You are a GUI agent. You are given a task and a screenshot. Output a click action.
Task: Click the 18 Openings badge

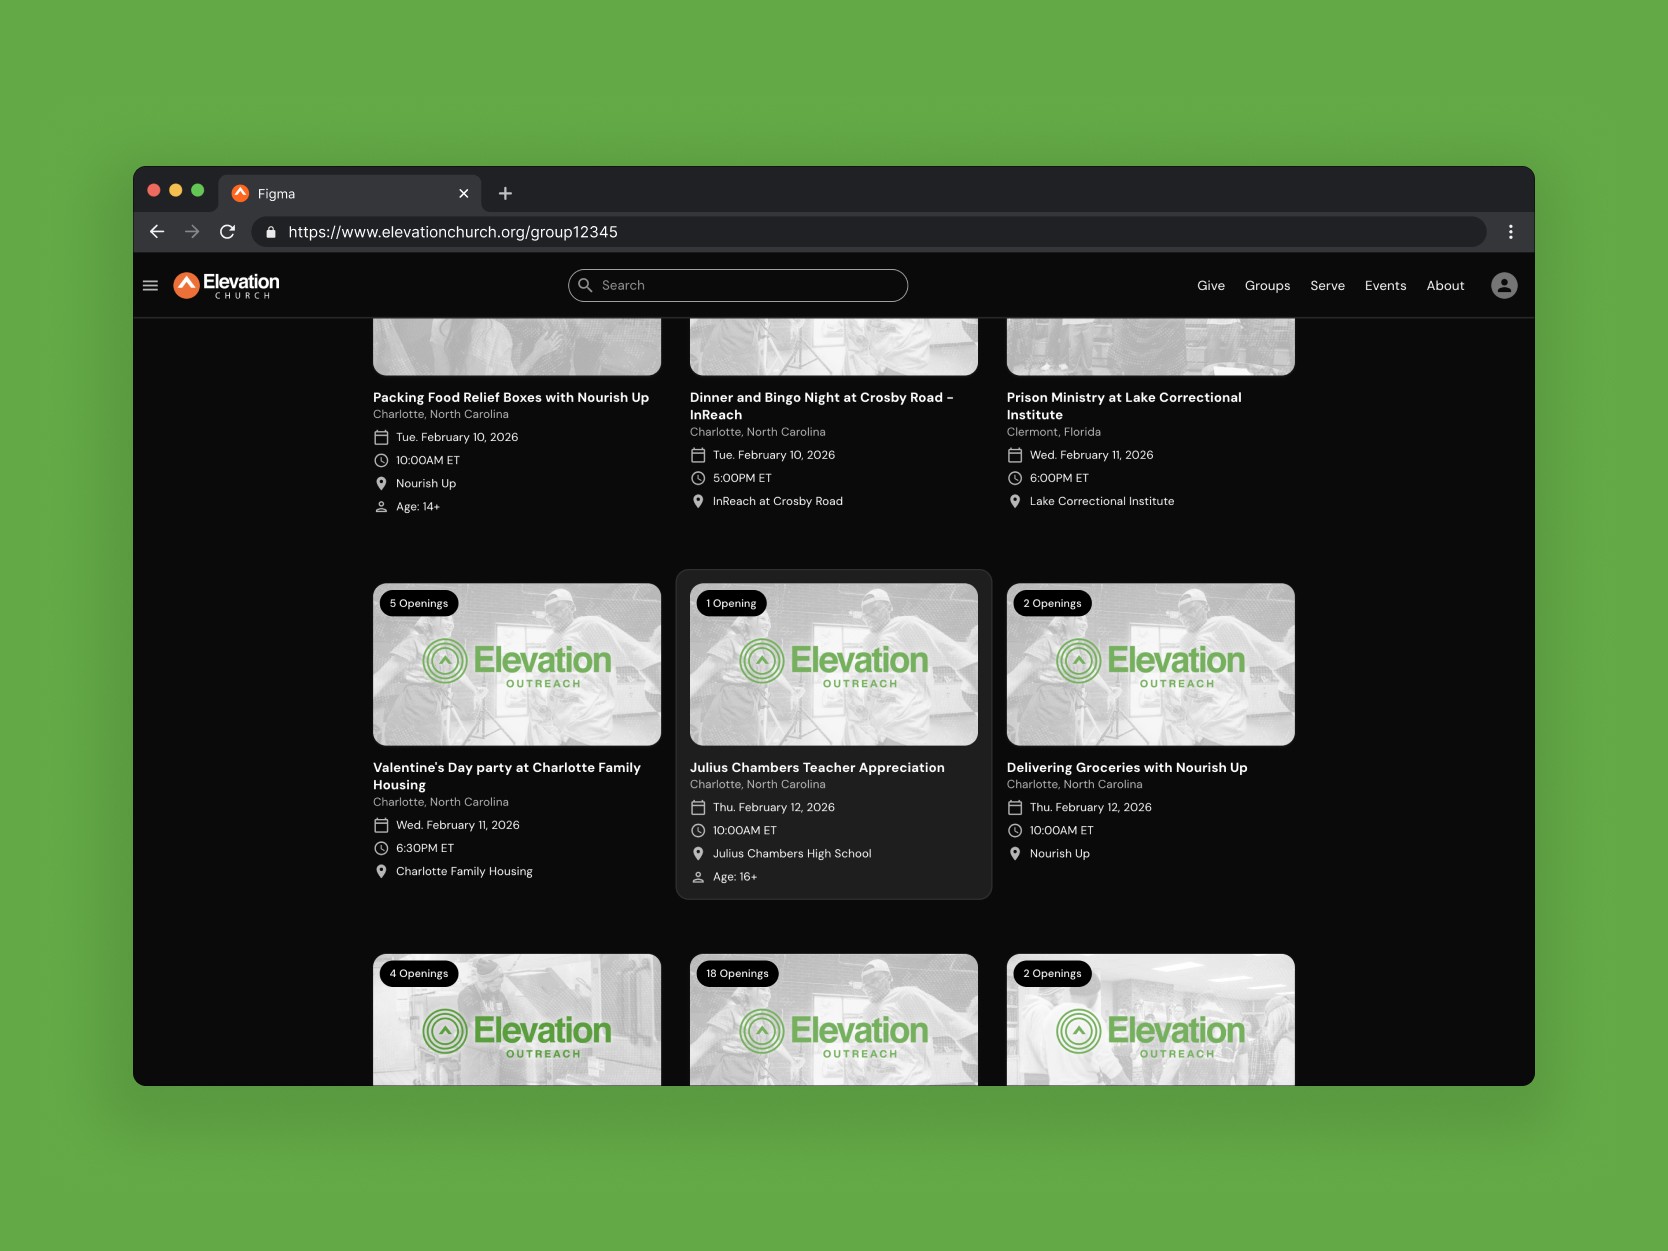pos(737,973)
